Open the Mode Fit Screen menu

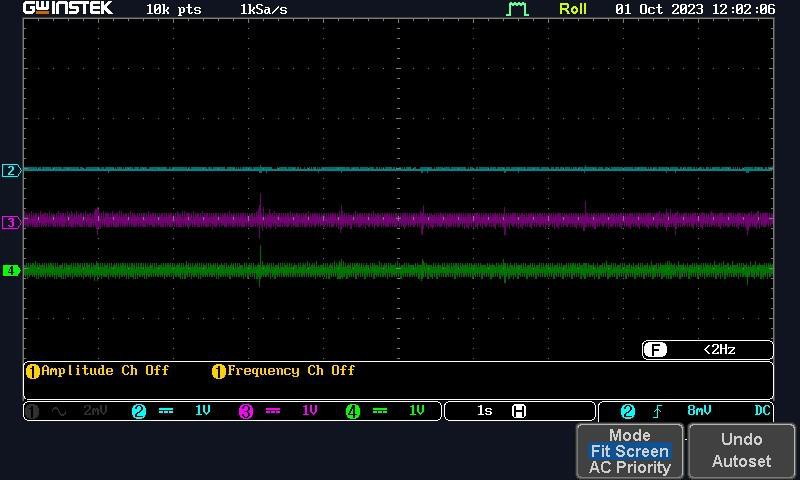coord(629,451)
